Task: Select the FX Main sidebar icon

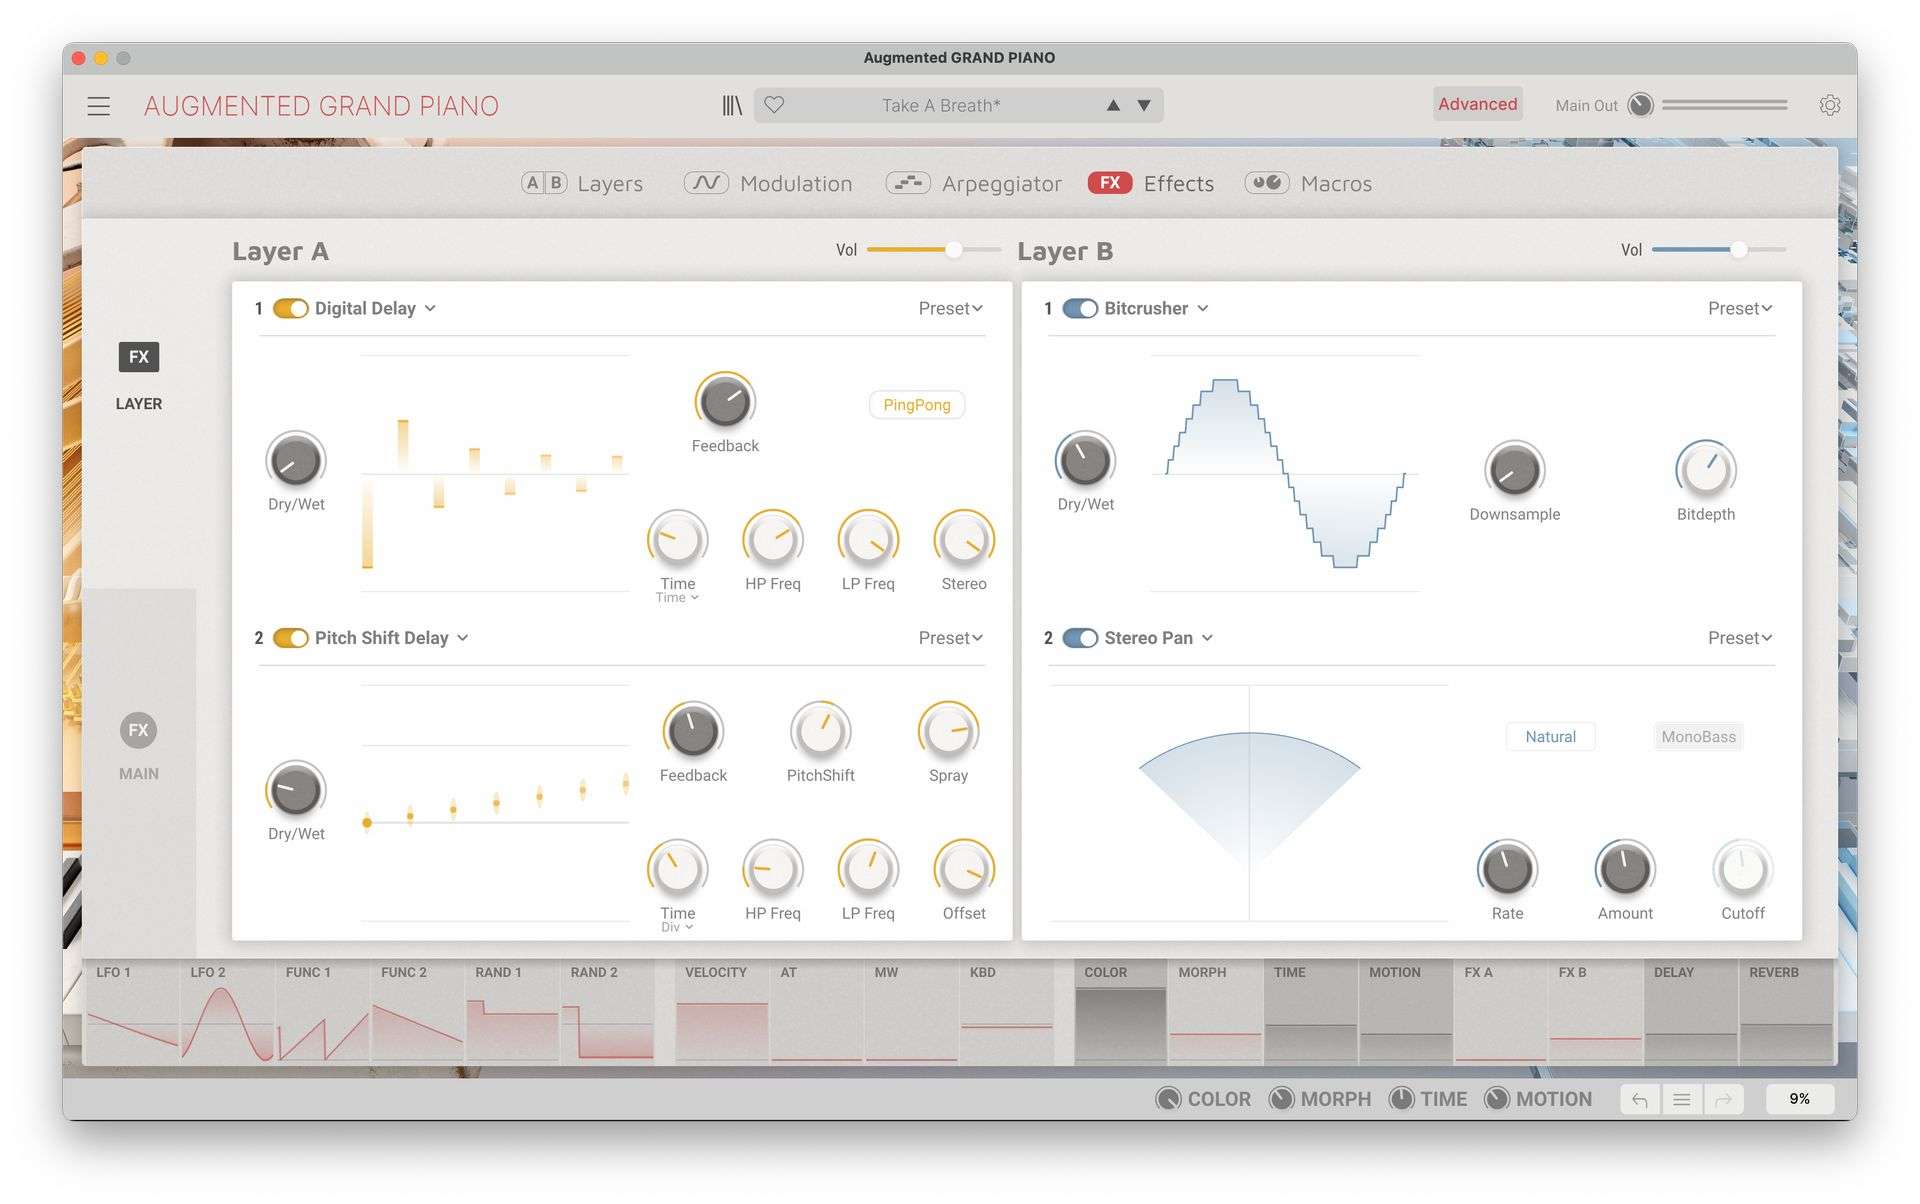Action: pyautogui.click(x=139, y=730)
